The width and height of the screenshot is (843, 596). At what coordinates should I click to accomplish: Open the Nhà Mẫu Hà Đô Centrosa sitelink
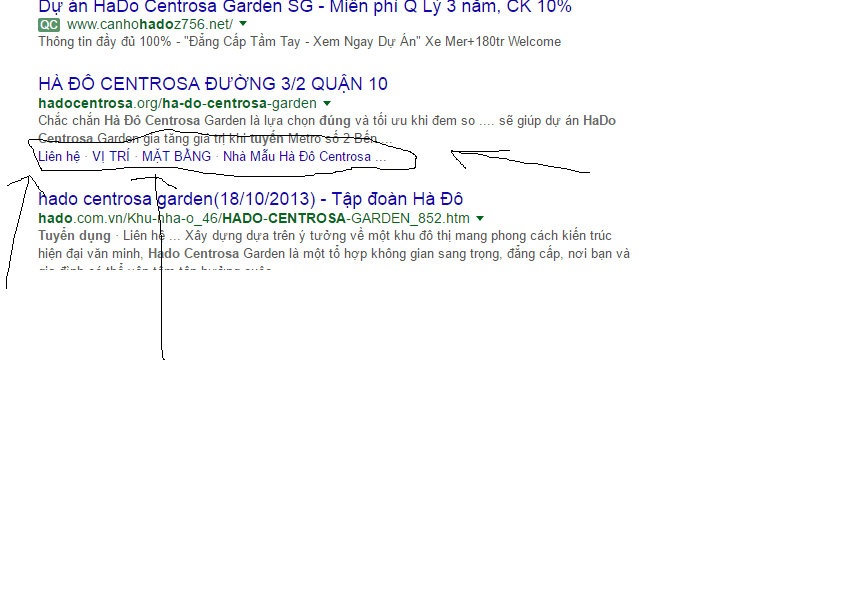pyautogui.click(x=304, y=156)
